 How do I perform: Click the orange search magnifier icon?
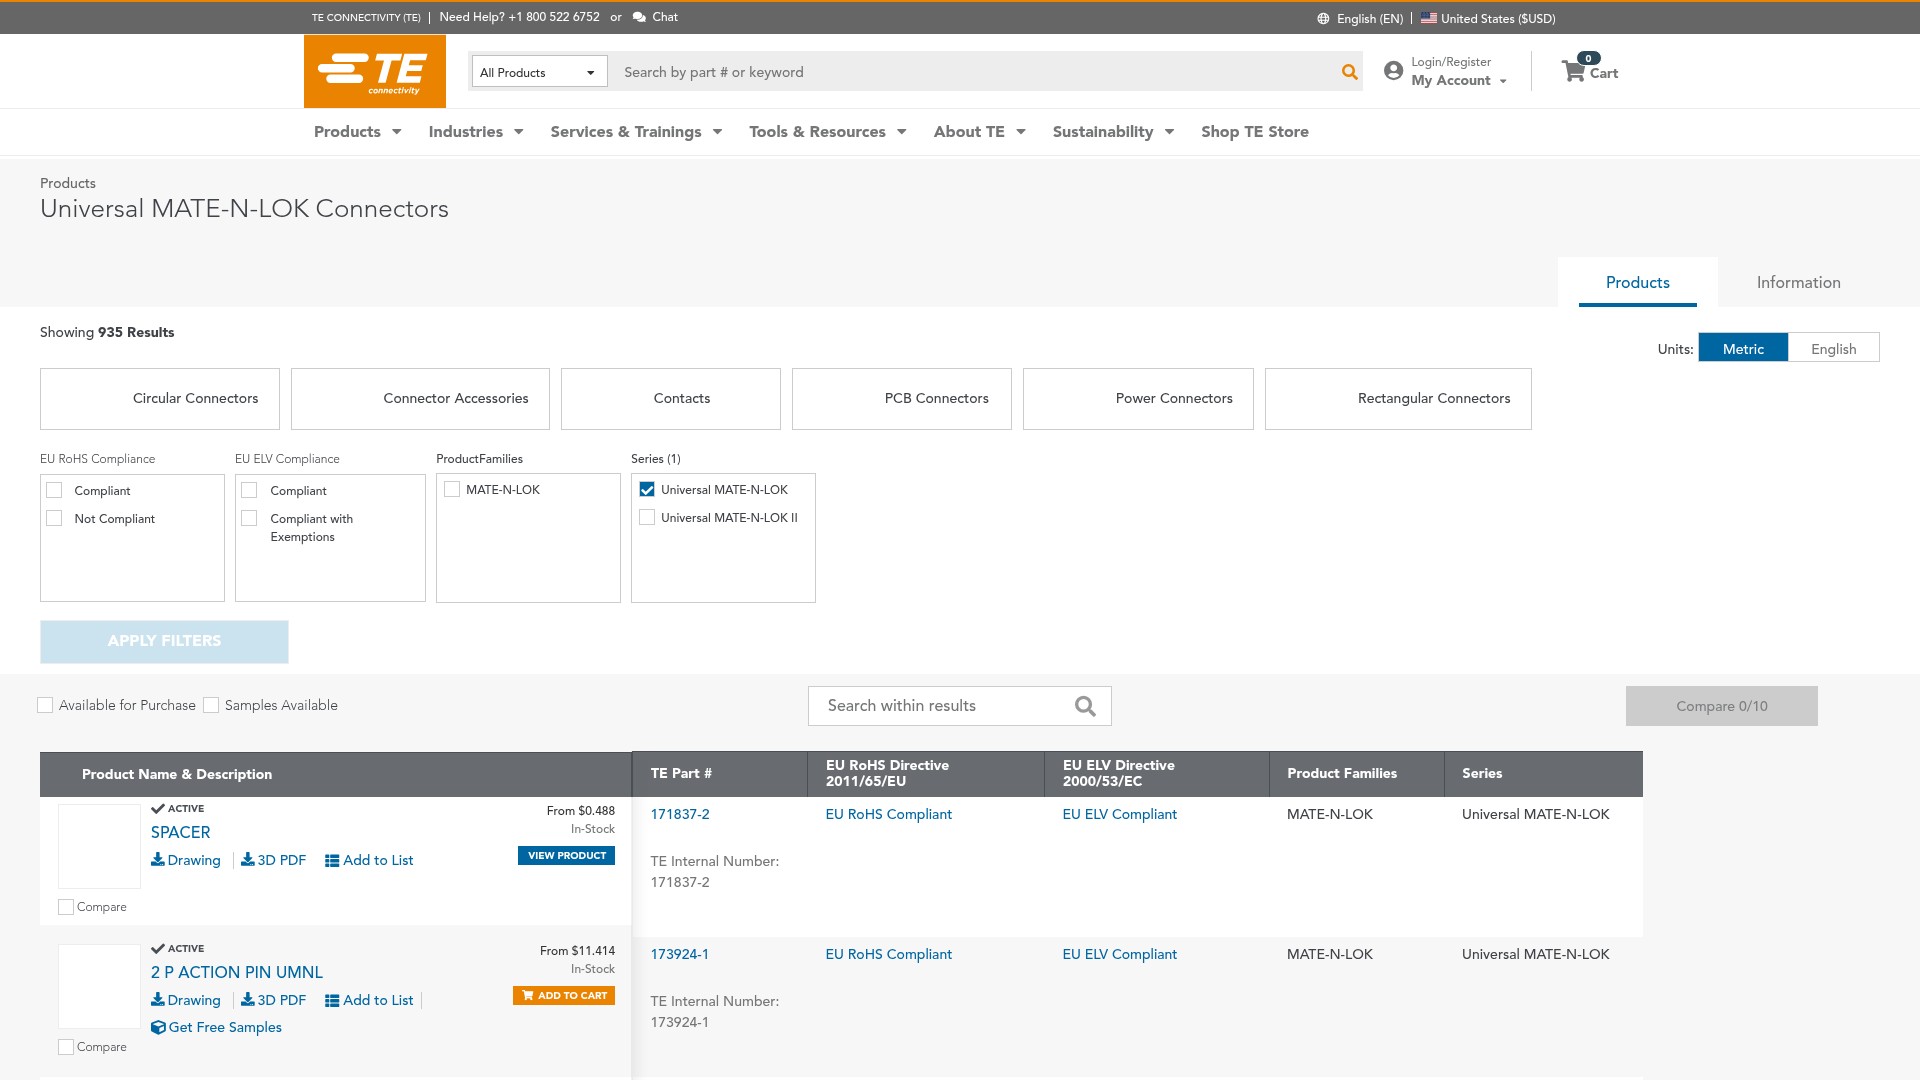click(x=1350, y=72)
